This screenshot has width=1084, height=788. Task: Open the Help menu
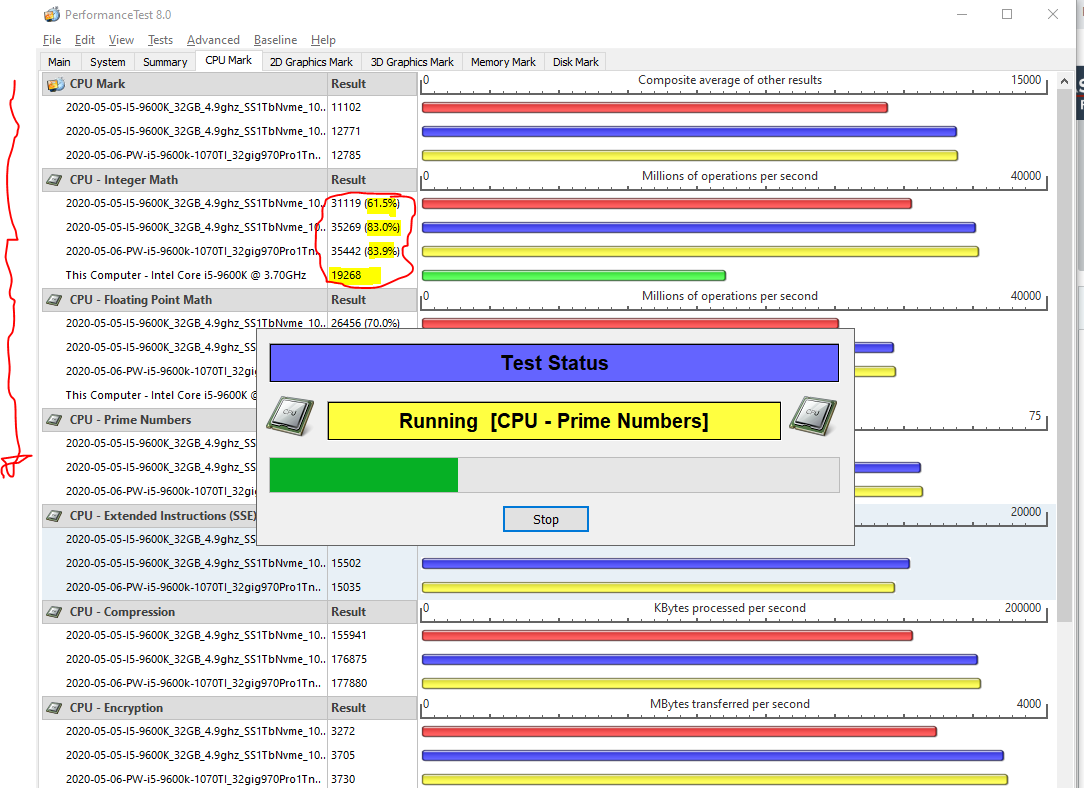pos(323,40)
